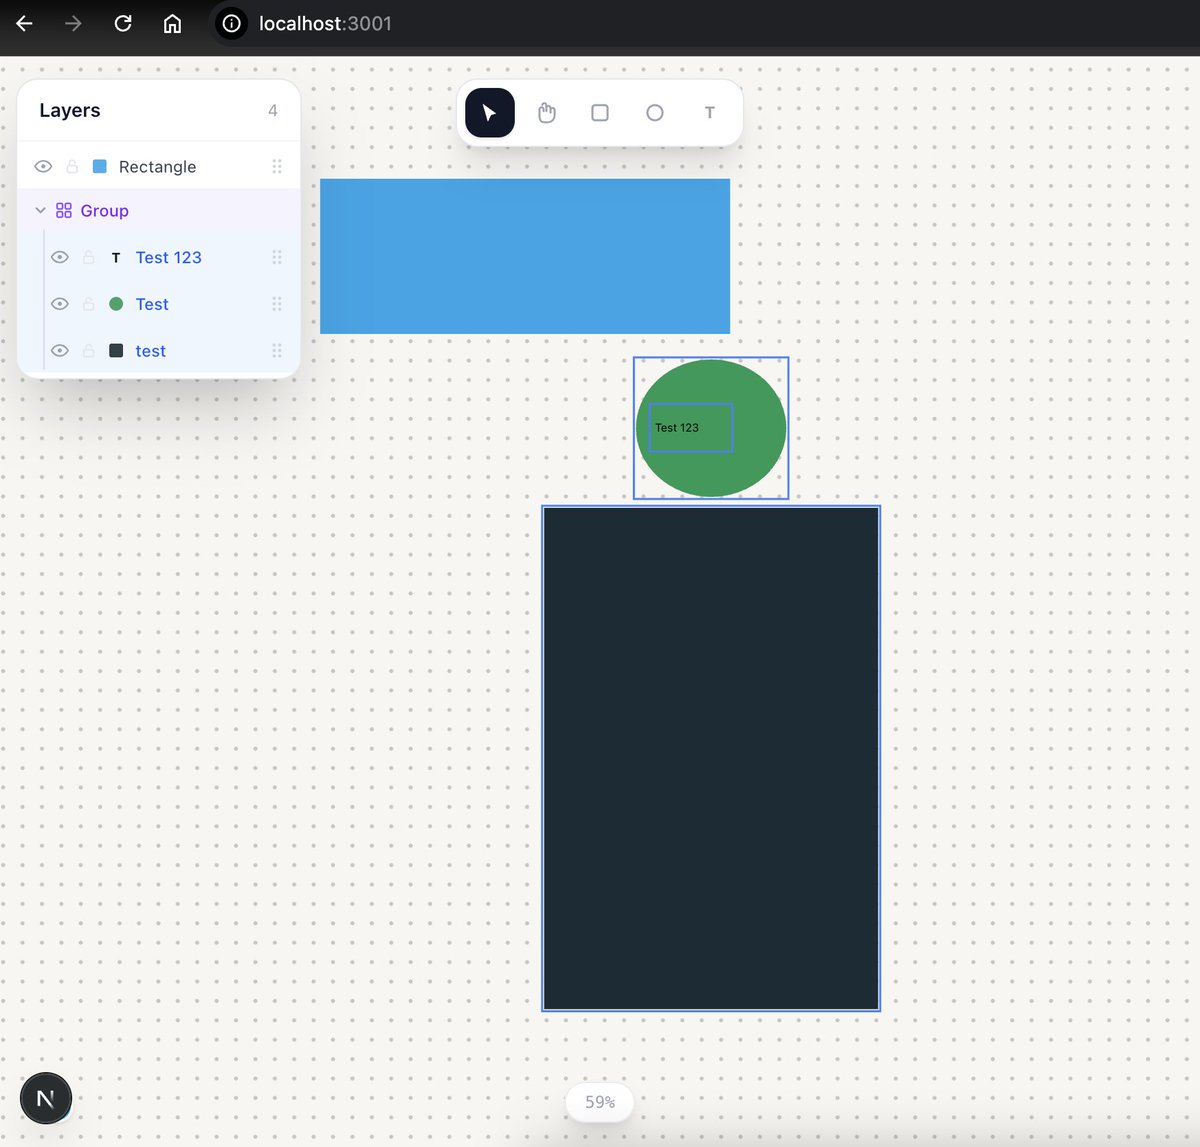Hide the green Test ellipse layer
The image size is (1200, 1147).
click(x=60, y=304)
